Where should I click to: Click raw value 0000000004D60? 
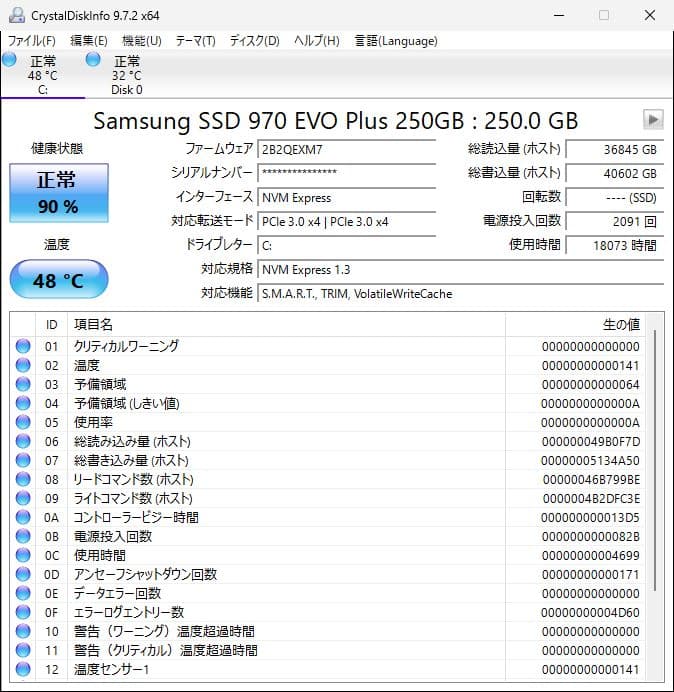click(590, 613)
